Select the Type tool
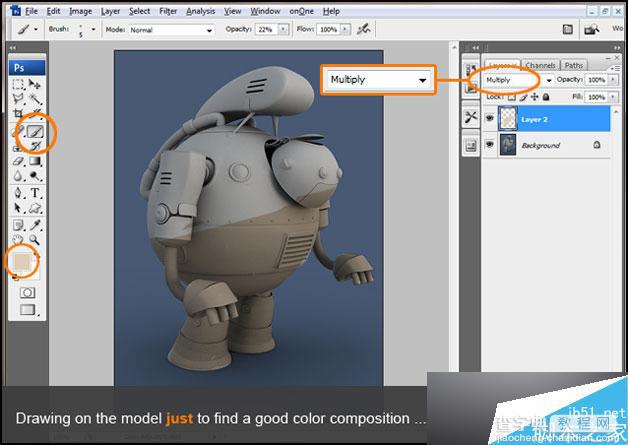The width and height of the screenshot is (628, 445). point(35,193)
